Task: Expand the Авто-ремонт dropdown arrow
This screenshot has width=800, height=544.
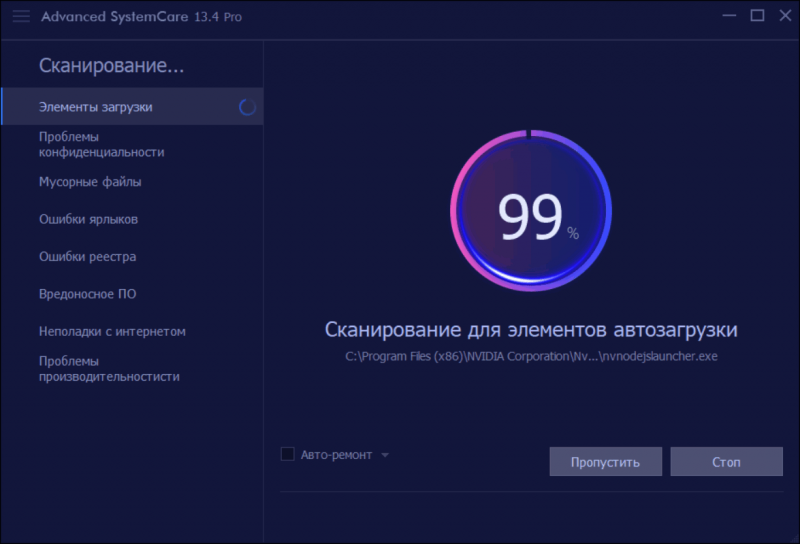Action: coord(385,455)
